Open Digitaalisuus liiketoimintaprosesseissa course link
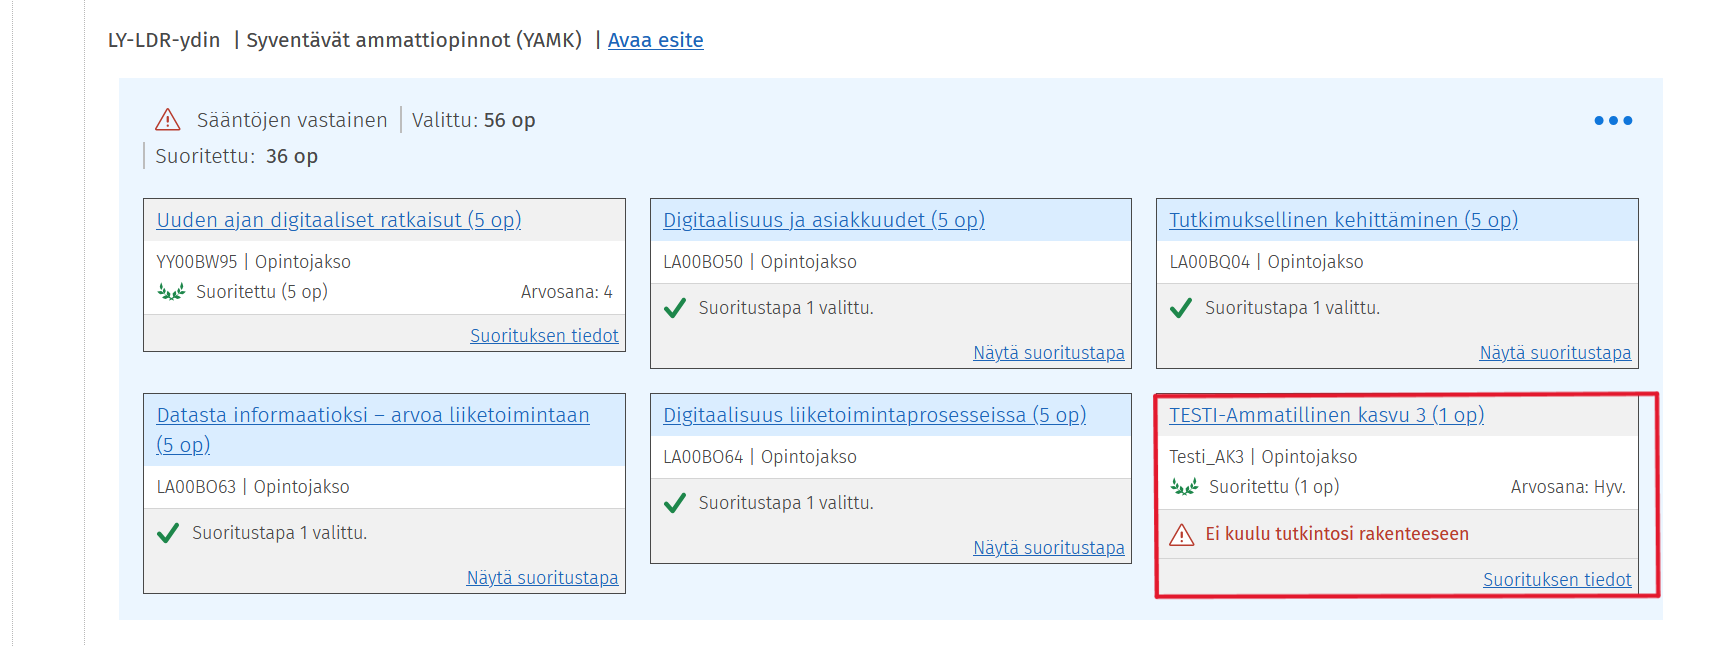Image resolution: width=1733 pixels, height=646 pixels. [x=874, y=415]
